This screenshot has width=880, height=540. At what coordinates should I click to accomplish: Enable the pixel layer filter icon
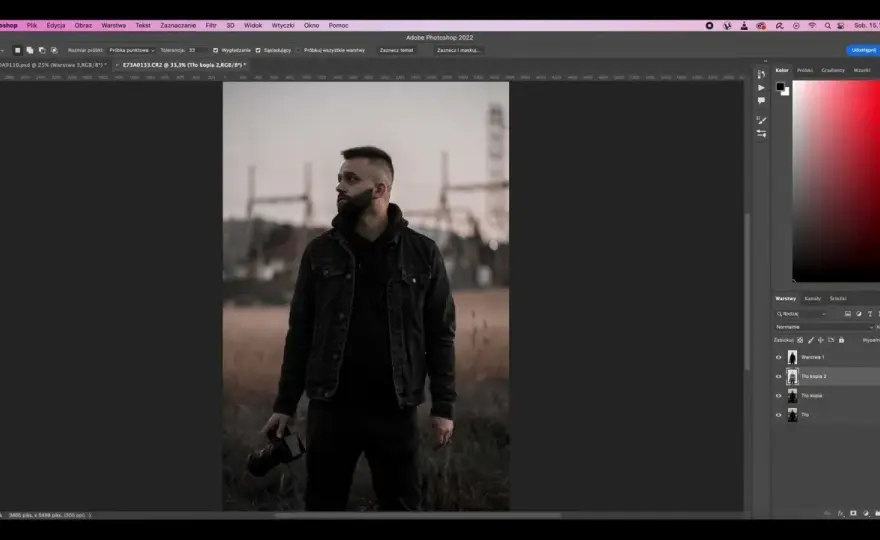click(847, 314)
